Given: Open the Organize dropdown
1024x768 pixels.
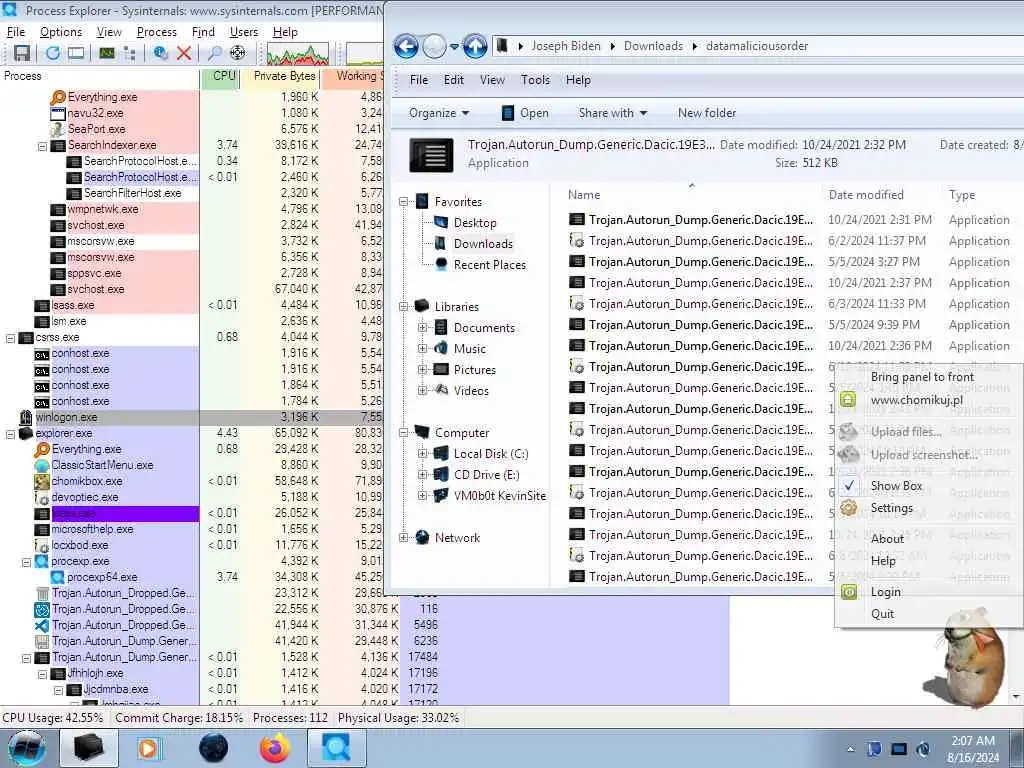Looking at the screenshot, I should [439, 113].
